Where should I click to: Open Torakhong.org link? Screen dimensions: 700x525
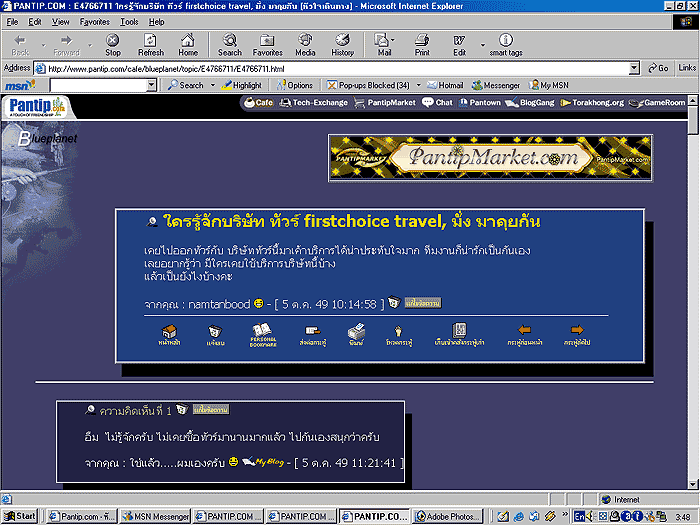[592, 103]
